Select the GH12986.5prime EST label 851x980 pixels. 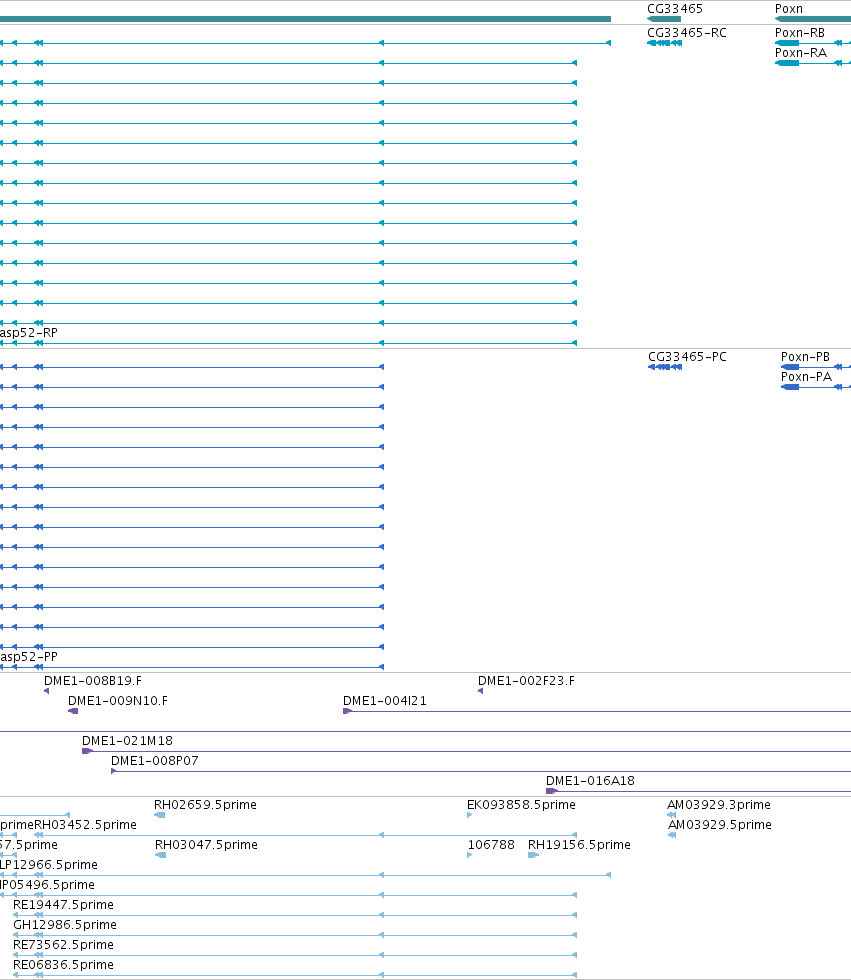point(65,924)
